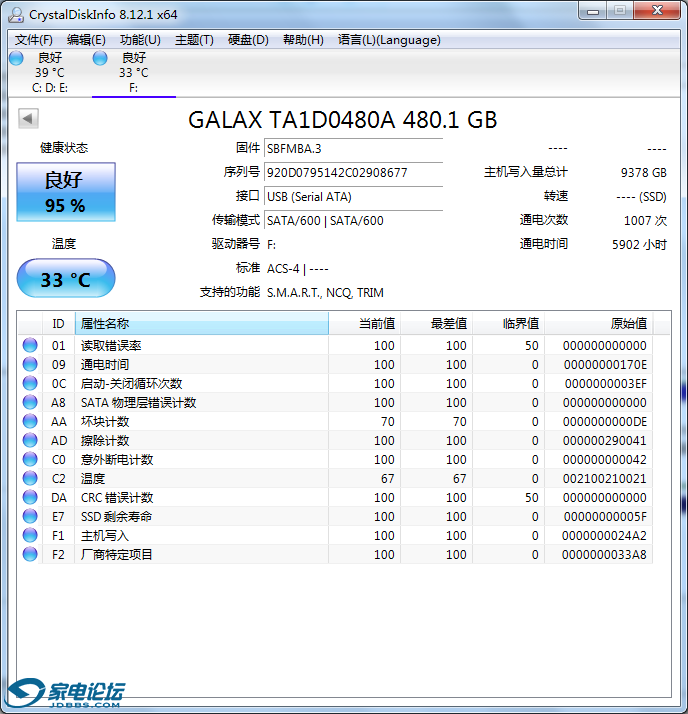Click the status orb for disk F:
Viewport: 688px width, 714px height.
pos(100,58)
